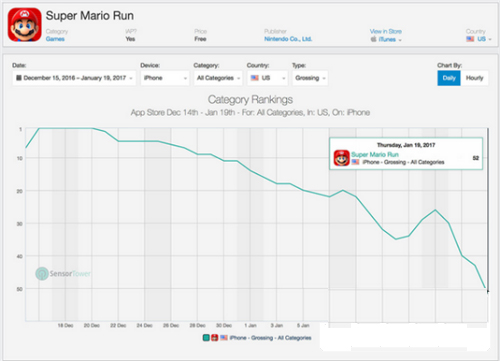The width and height of the screenshot is (500, 361).
Task: Click the 26 Dec axis label
Action: (x=171, y=325)
